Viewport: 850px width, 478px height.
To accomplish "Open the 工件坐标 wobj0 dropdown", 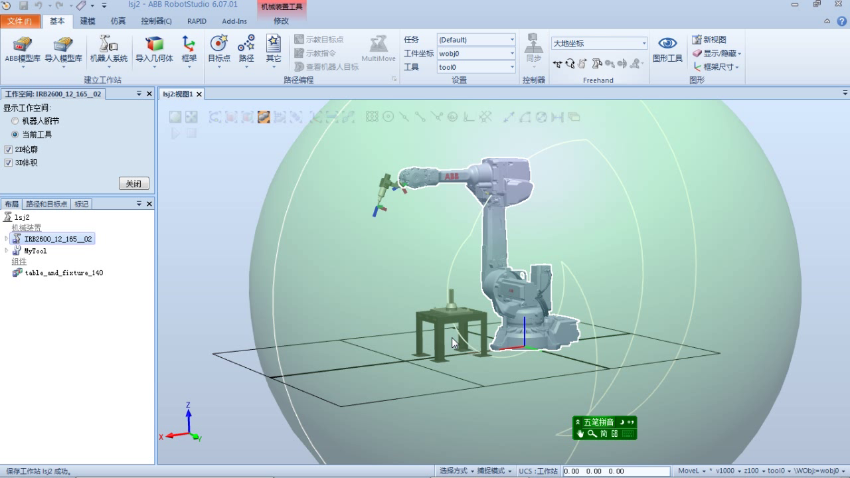I will (x=476, y=54).
